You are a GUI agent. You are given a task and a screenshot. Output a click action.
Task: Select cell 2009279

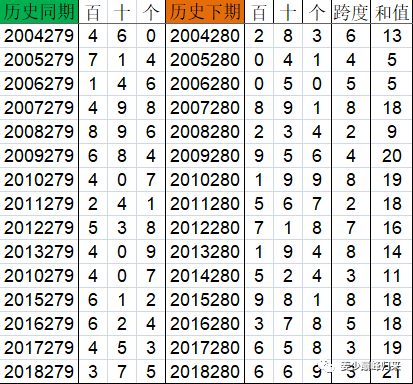click(x=39, y=156)
